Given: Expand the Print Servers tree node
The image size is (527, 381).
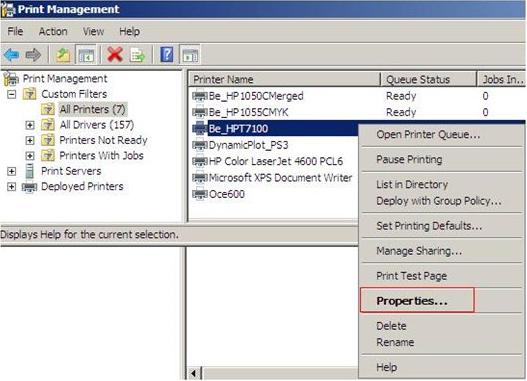Looking at the screenshot, I should coord(11,171).
